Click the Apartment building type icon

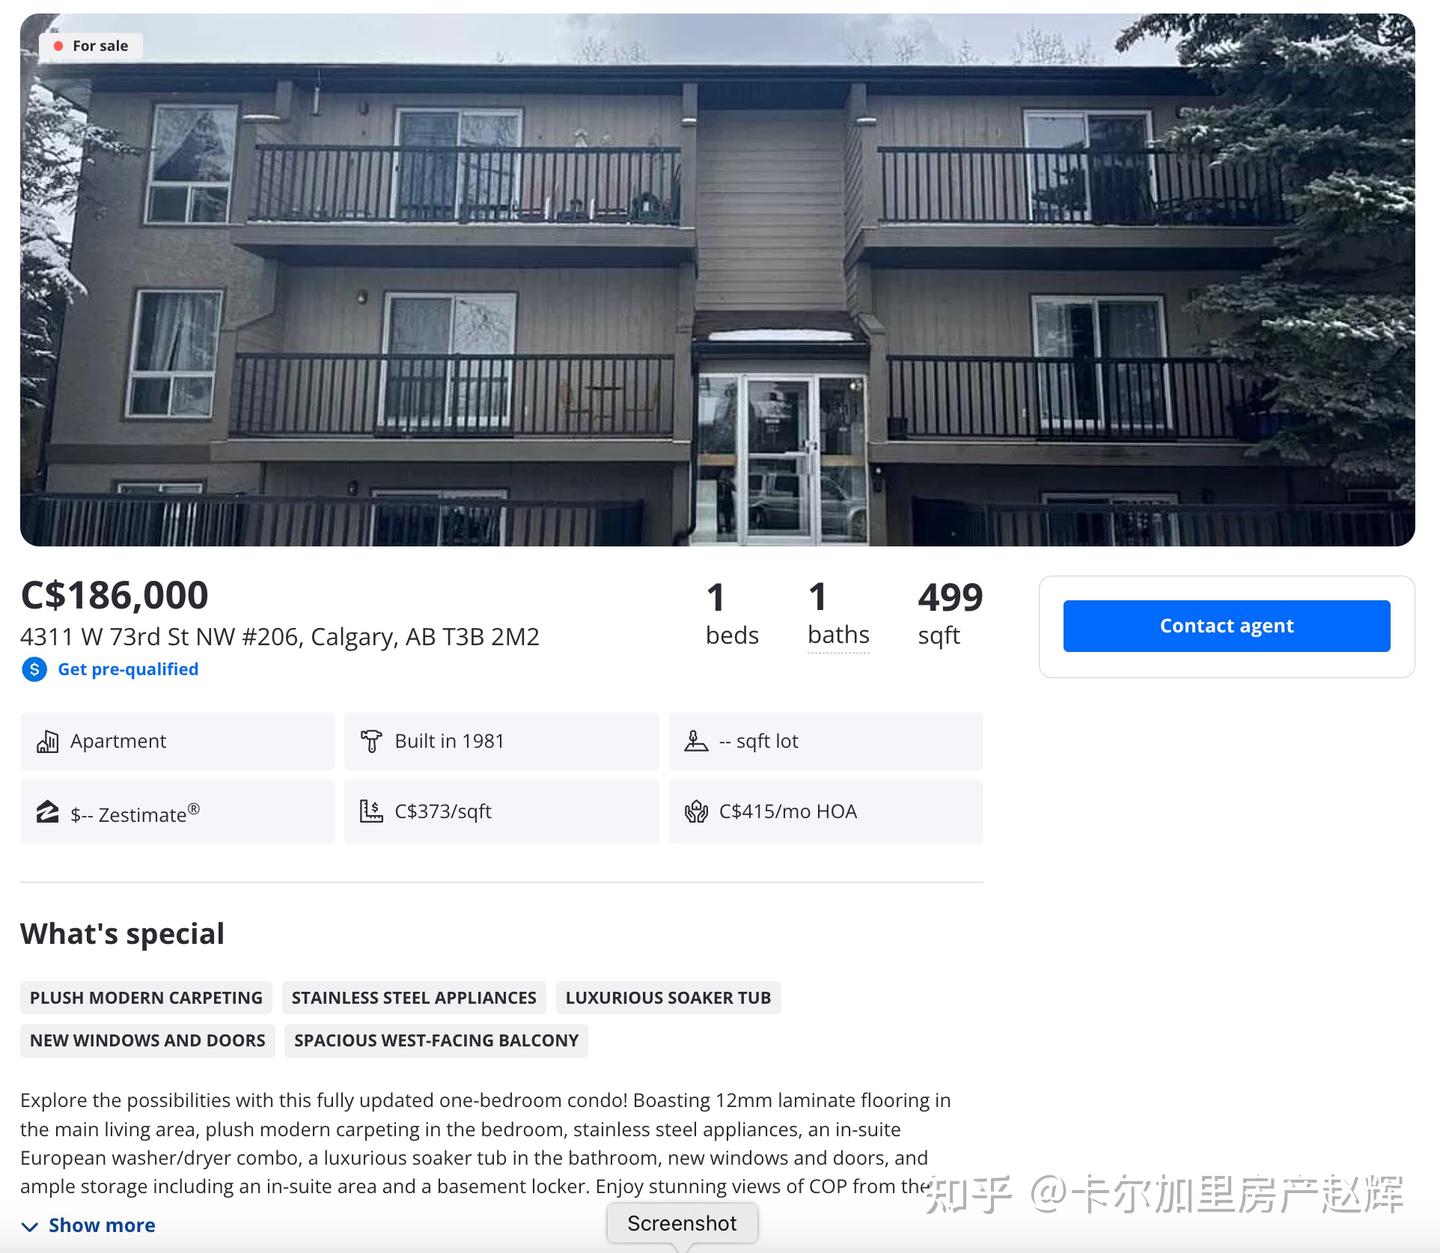click(x=47, y=741)
